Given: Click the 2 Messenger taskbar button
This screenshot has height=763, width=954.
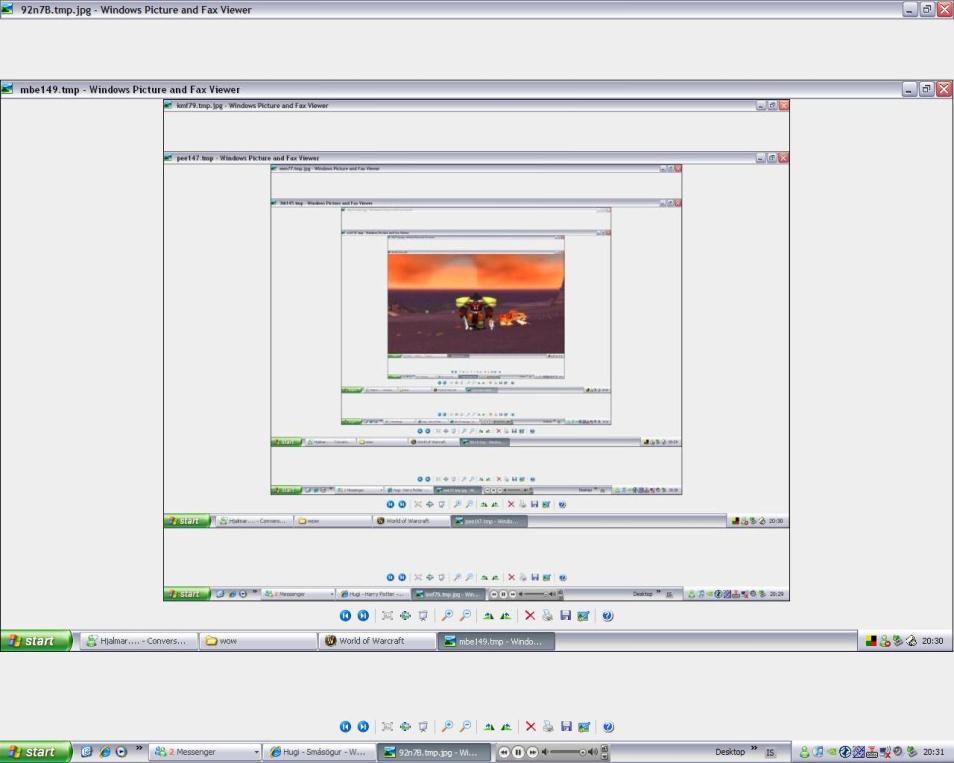Looking at the screenshot, I should 204,752.
